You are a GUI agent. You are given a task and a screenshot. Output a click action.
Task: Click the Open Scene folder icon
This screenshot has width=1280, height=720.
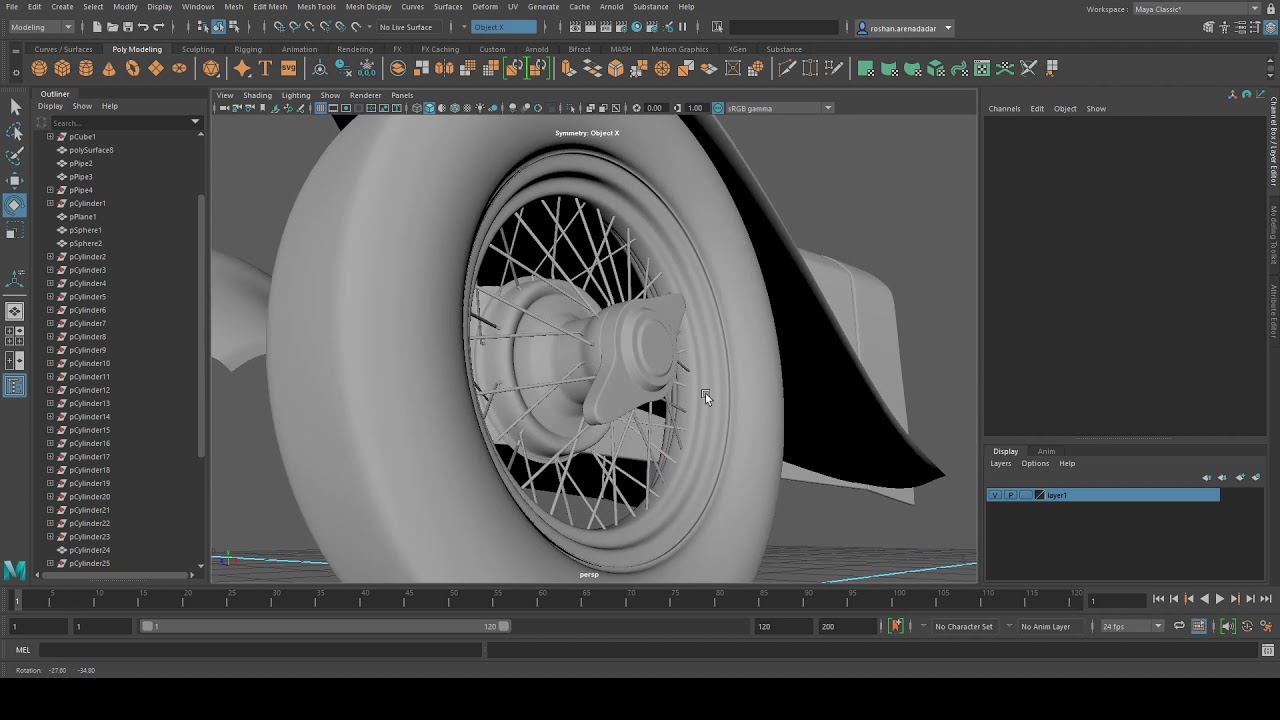pyautogui.click(x=112, y=27)
